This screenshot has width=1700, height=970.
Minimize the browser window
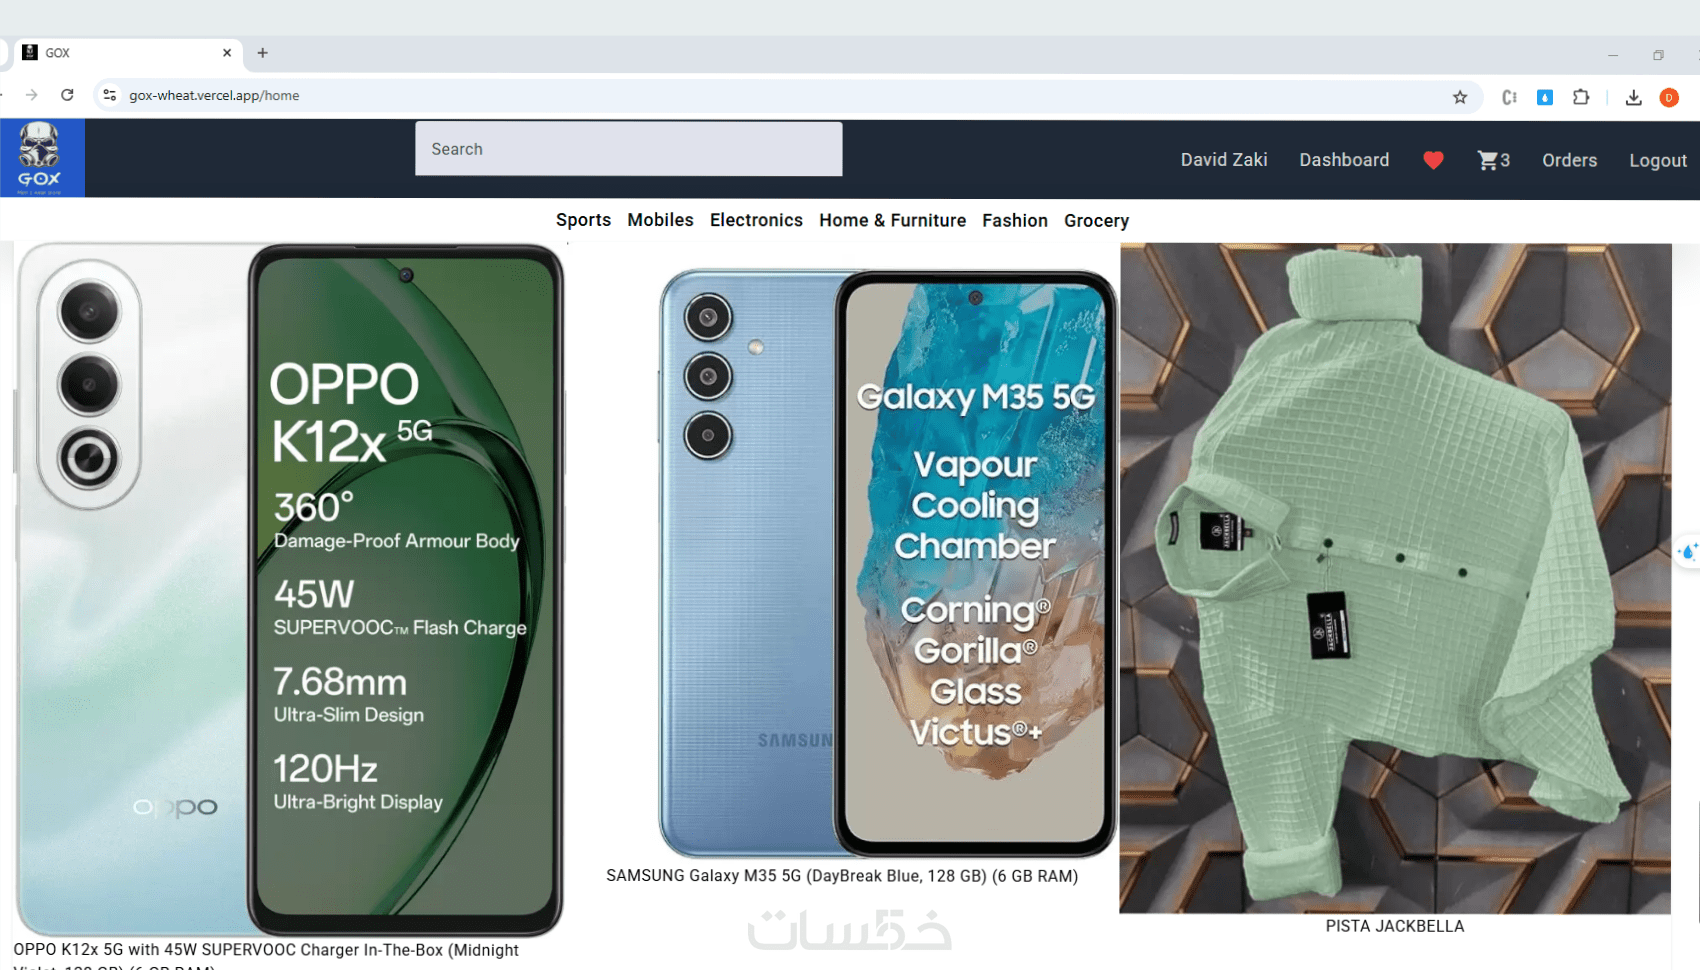[x=1613, y=55]
